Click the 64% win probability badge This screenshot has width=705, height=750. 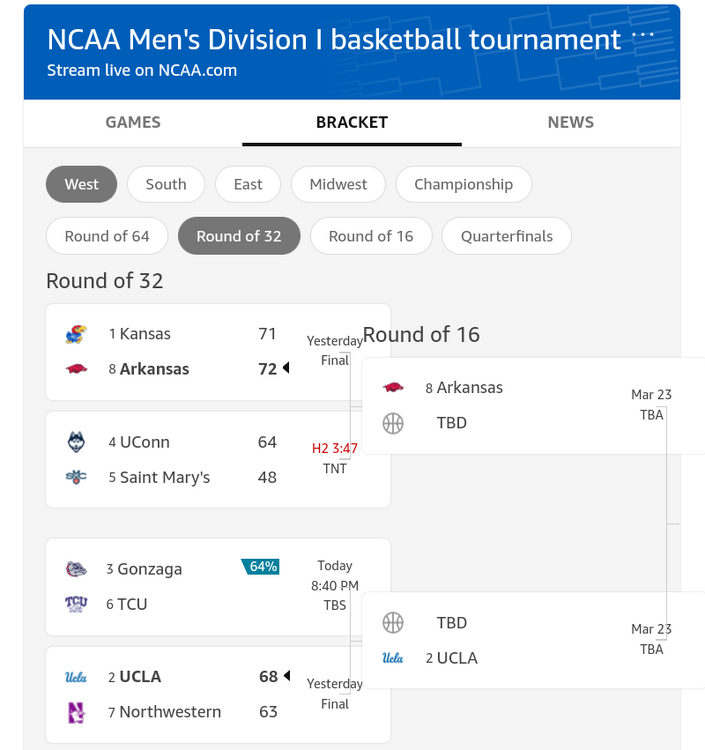coord(261,567)
